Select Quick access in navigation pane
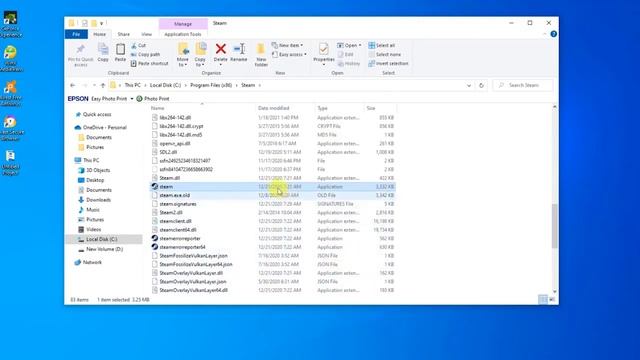 (97, 115)
